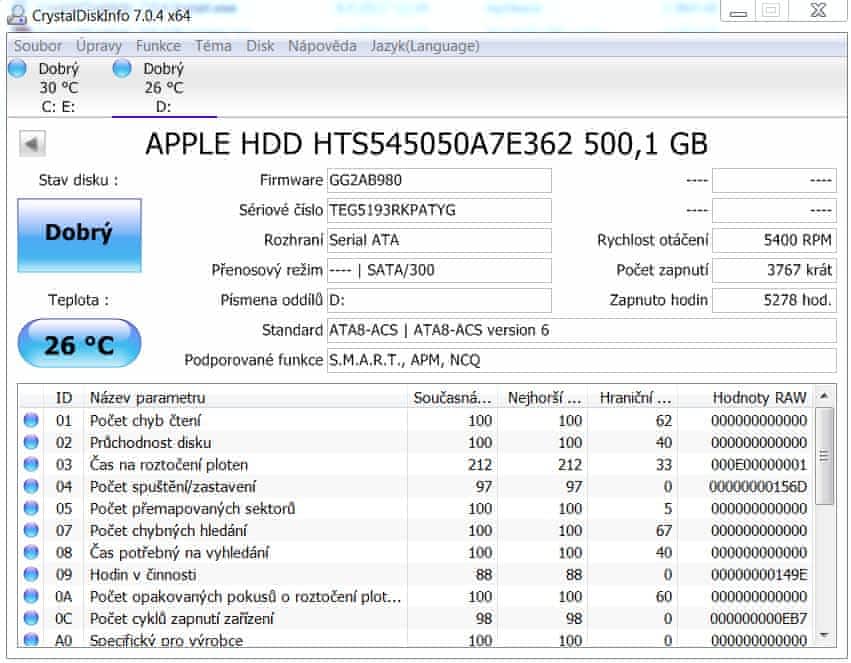Open the Disk menu
This screenshot has width=851, height=663.
click(x=260, y=46)
